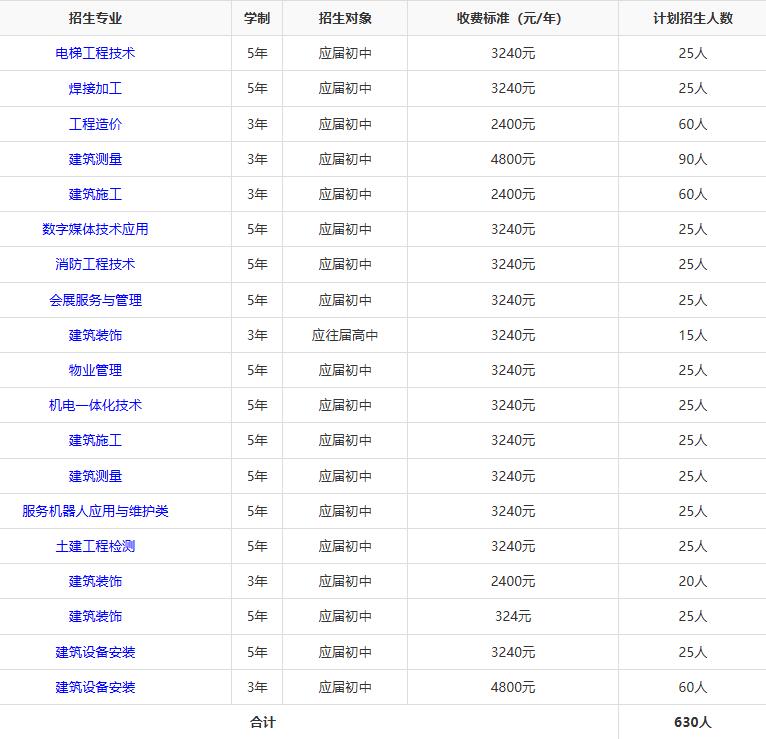Click the 招生专业 column header
The height and width of the screenshot is (739, 766).
click(x=95, y=18)
